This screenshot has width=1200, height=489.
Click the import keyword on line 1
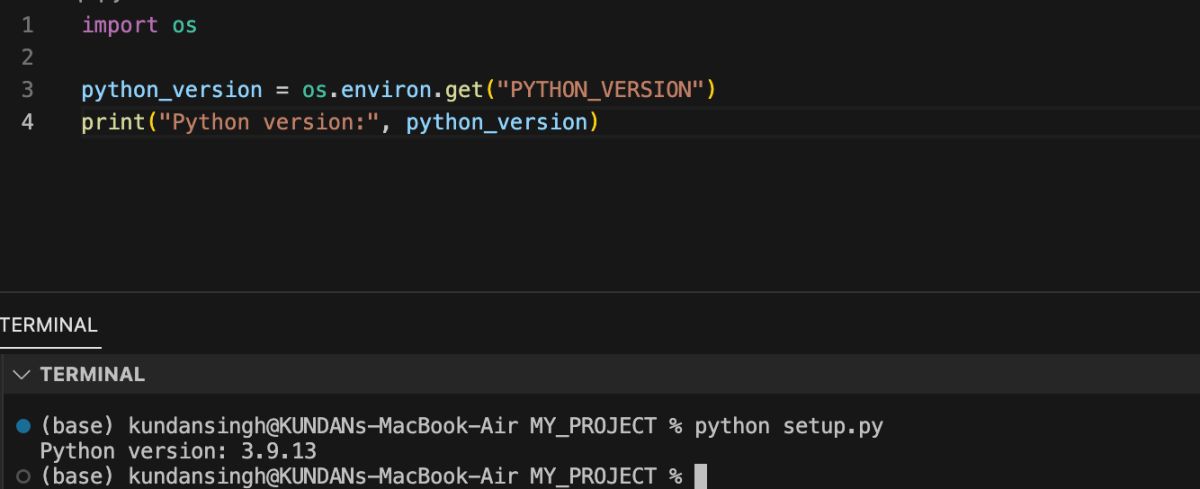119,25
